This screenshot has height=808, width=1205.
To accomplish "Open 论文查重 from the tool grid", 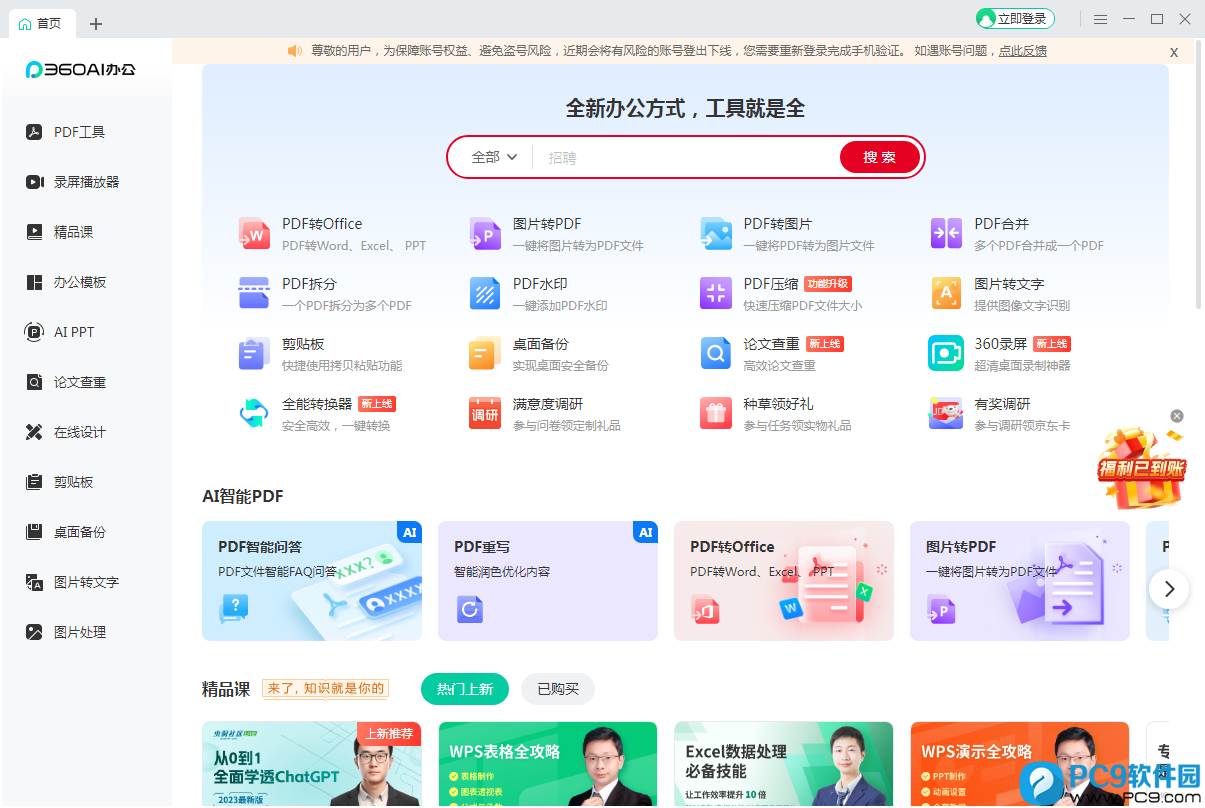I will pyautogui.click(x=716, y=353).
